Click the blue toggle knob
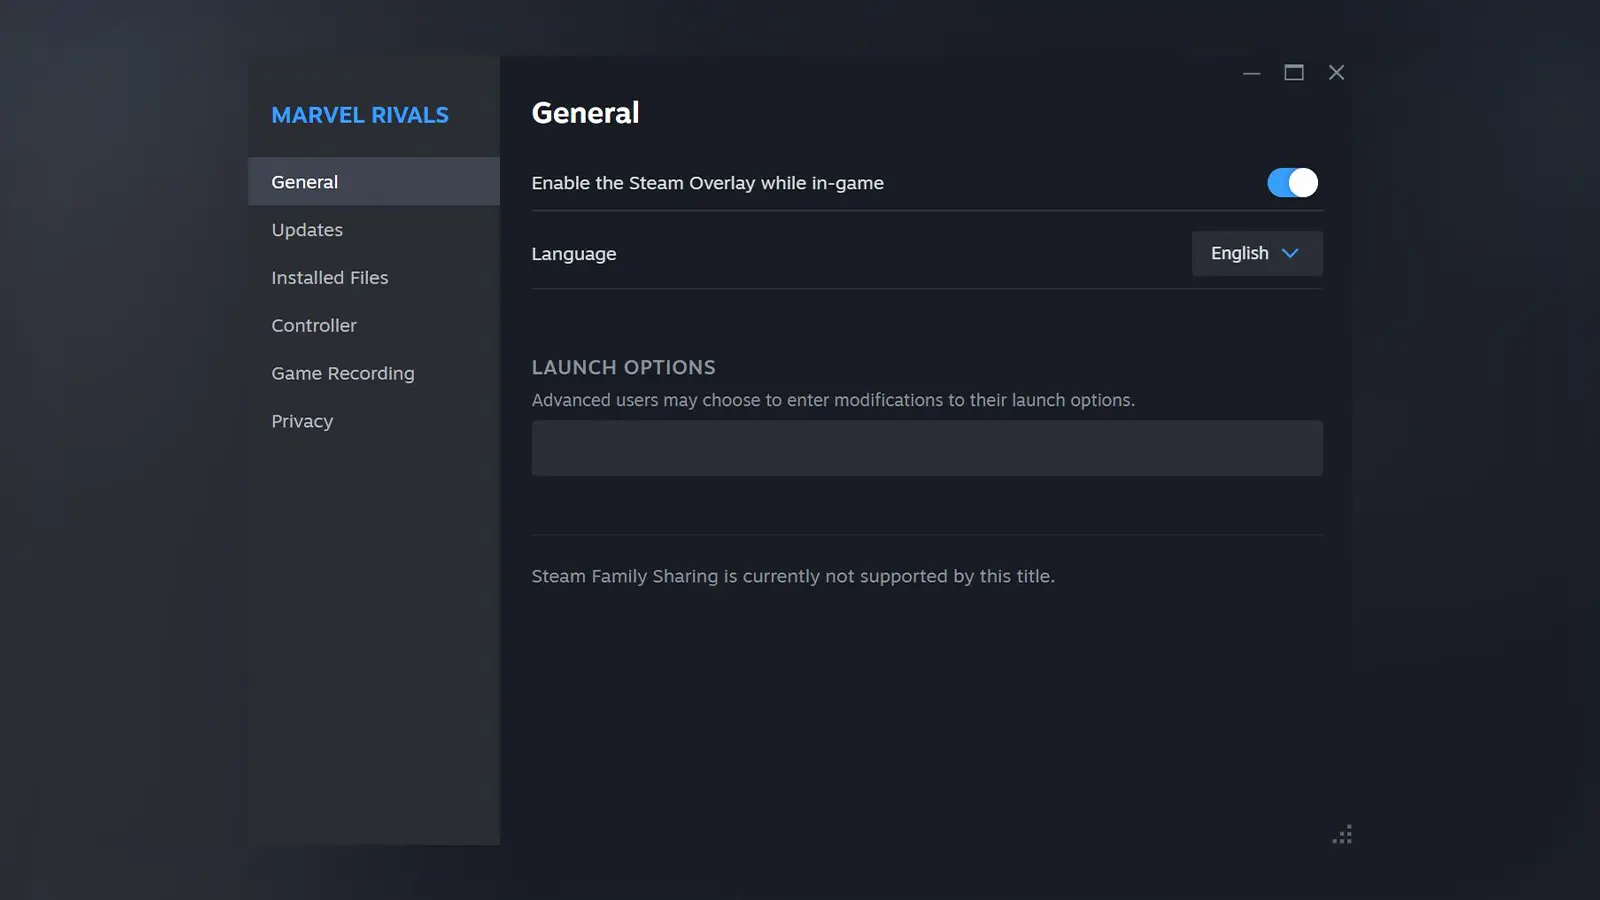Image resolution: width=1600 pixels, height=900 pixels. pos(1301,182)
